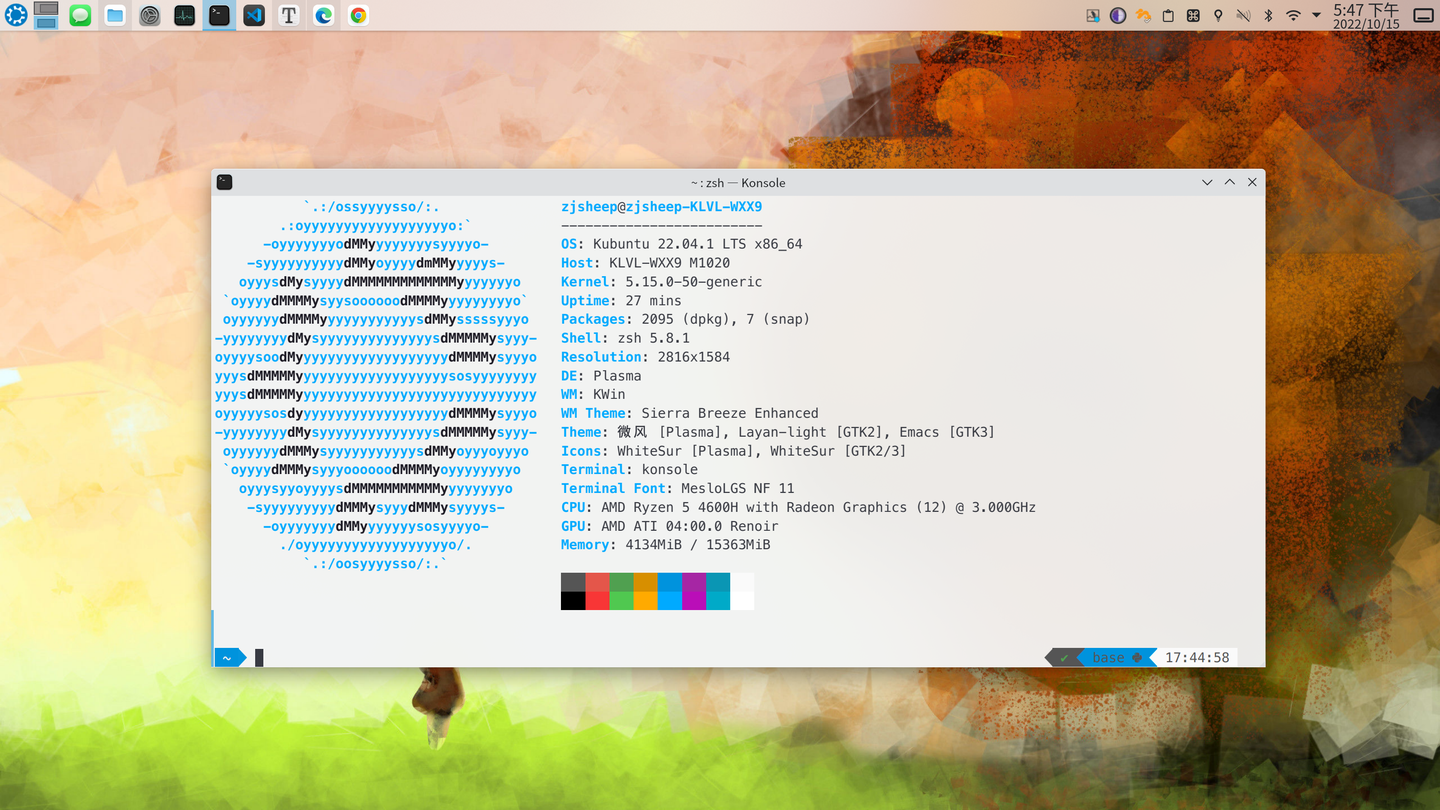Open the orange updates tray icon
The height and width of the screenshot is (810, 1440).
pos(1143,16)
